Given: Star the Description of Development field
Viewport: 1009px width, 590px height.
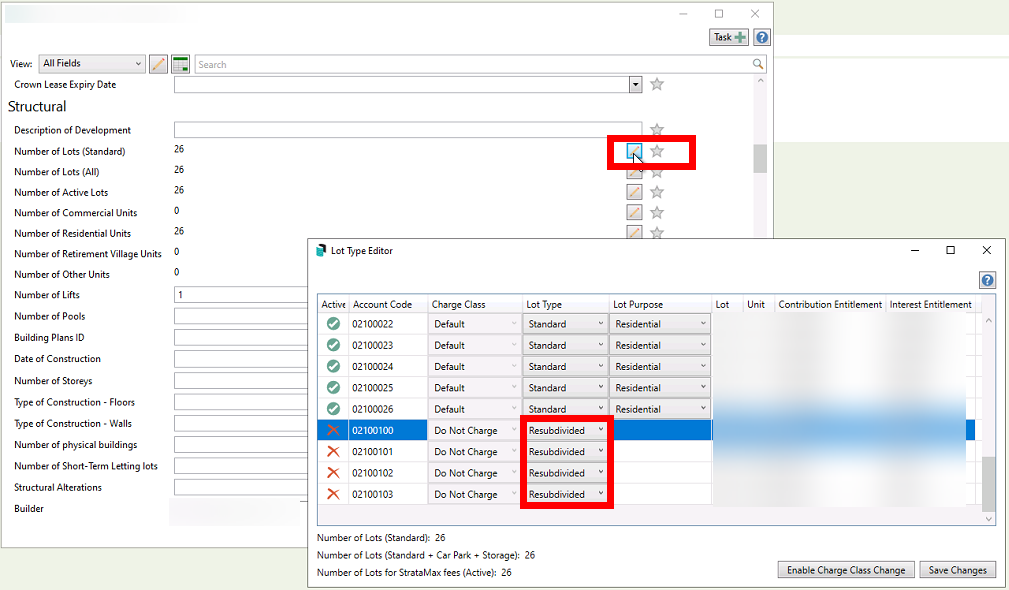Looking at the screenshot, I should 656,129.
